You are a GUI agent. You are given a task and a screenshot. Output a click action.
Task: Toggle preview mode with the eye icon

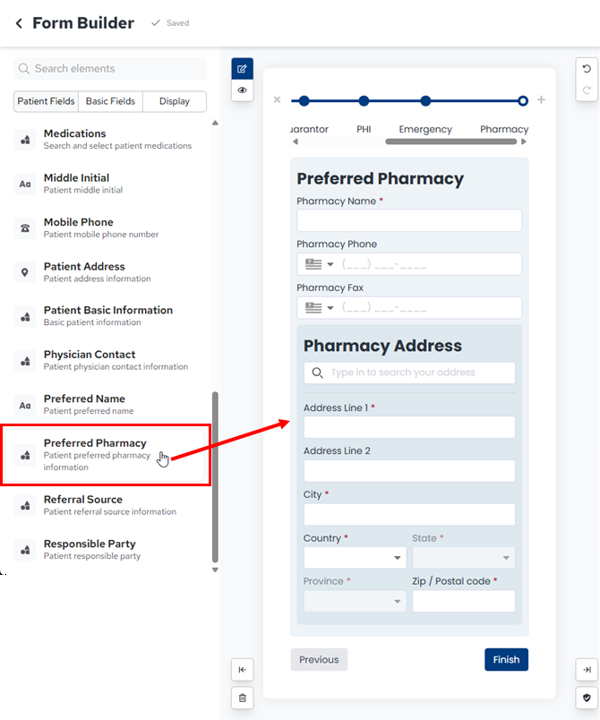point(242,90)
